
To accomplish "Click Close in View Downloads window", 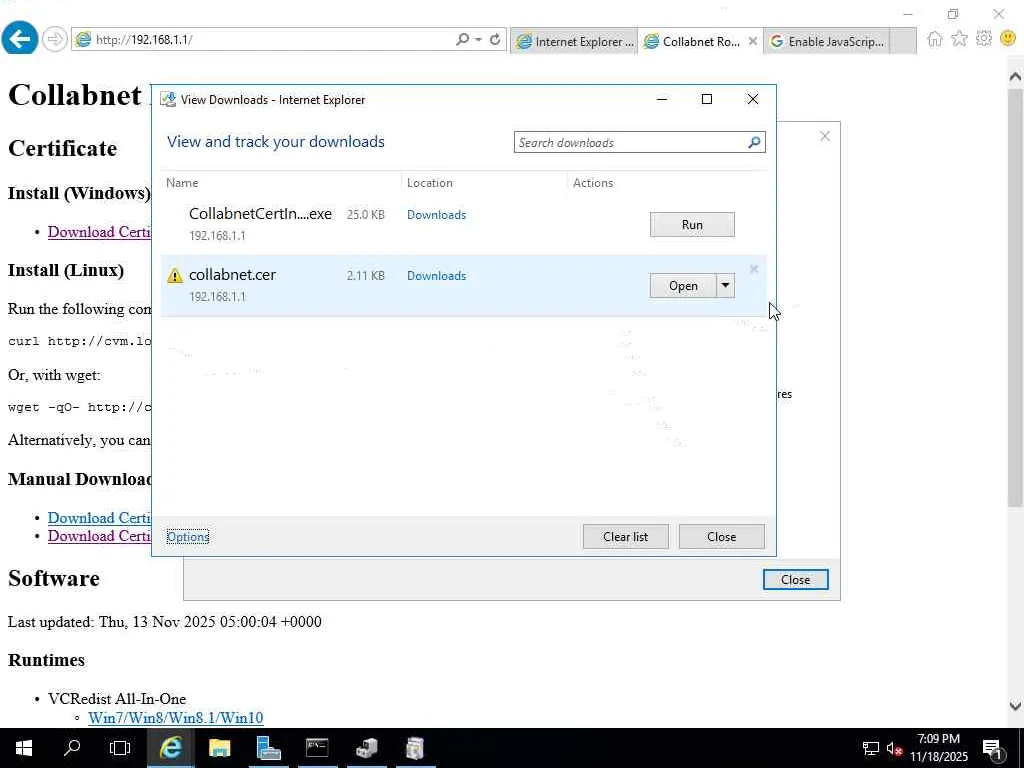I will coord(722,537).
